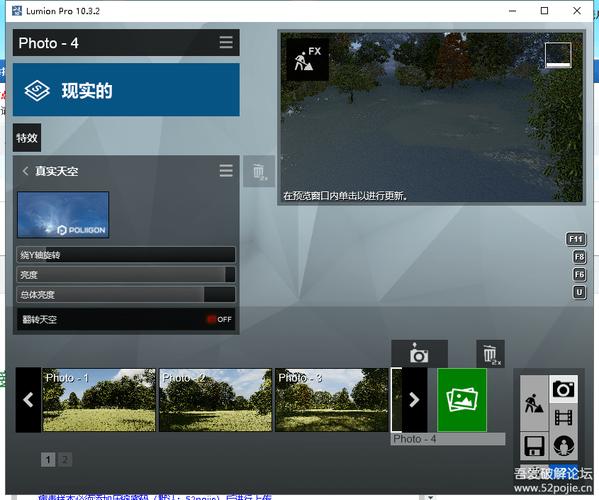Select the Photo - 2 thumbnail

tap(215, 400)
